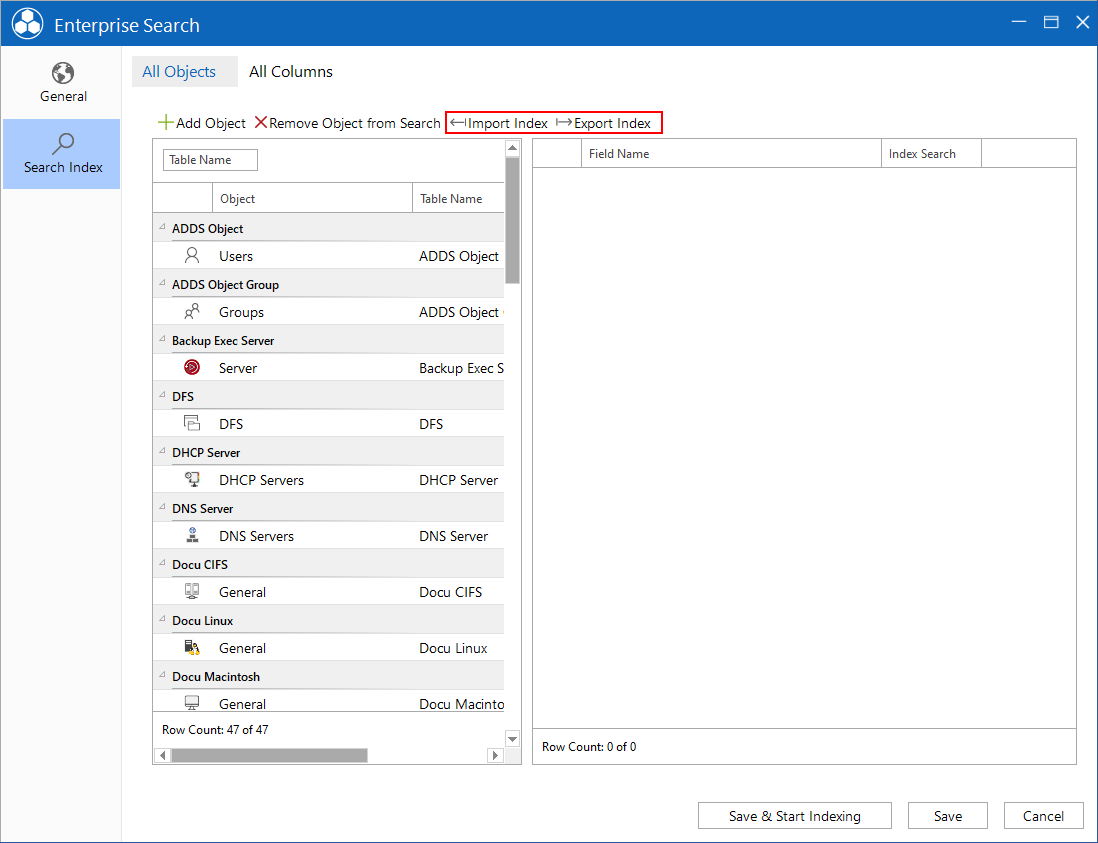Maximize the Enterprise Search window

(1050, 22)
